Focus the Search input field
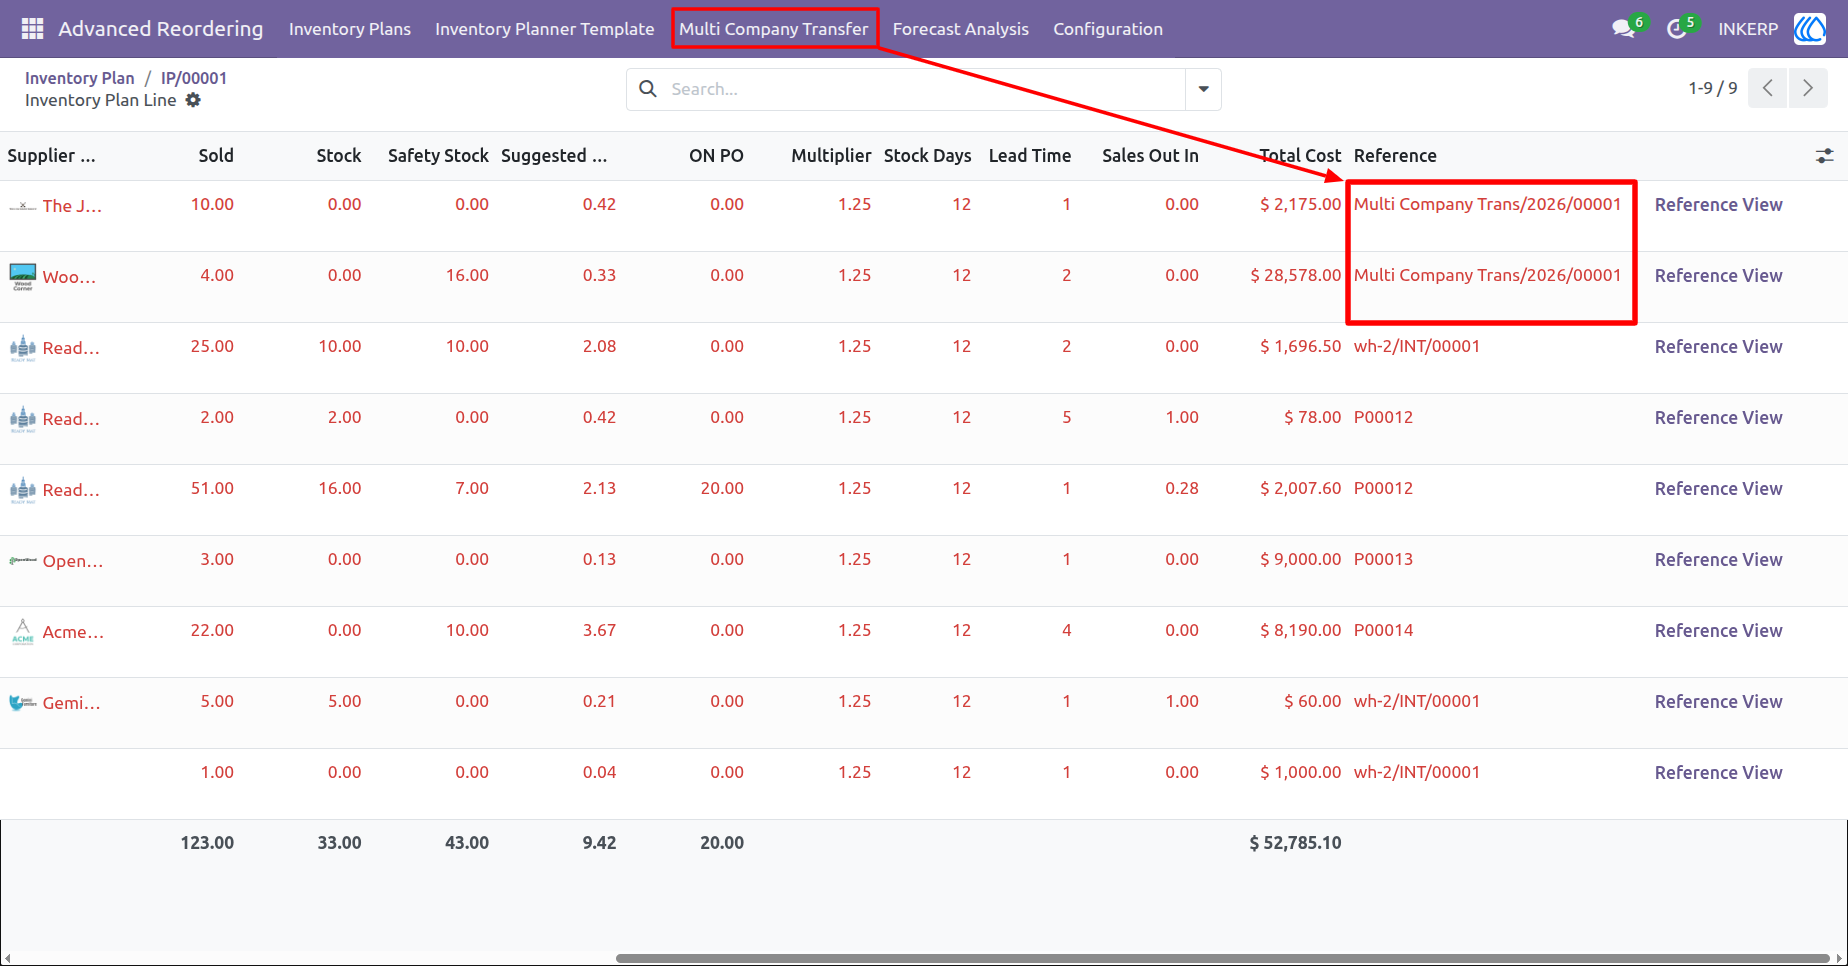The width and height of the screenshot is (1848, 966). point(925,89)
